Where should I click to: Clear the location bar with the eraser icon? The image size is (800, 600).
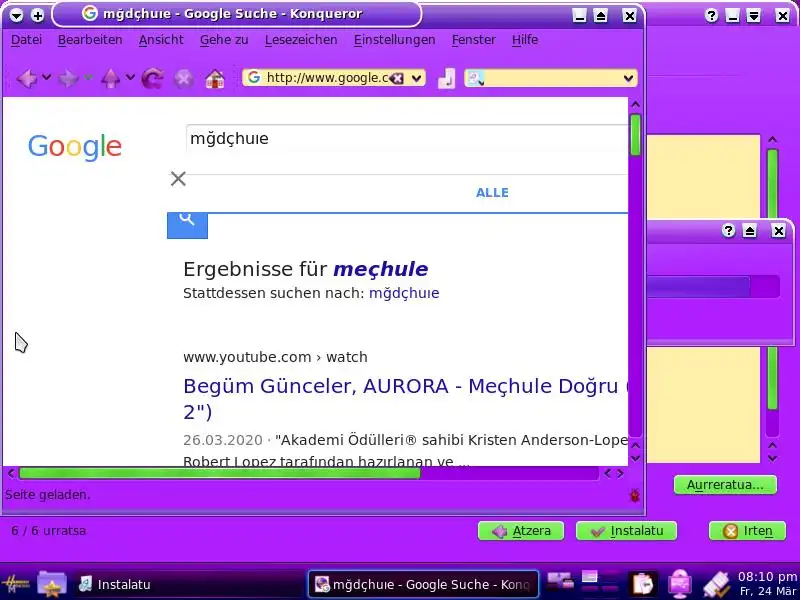pyautogui.click(x=397, y=78)
